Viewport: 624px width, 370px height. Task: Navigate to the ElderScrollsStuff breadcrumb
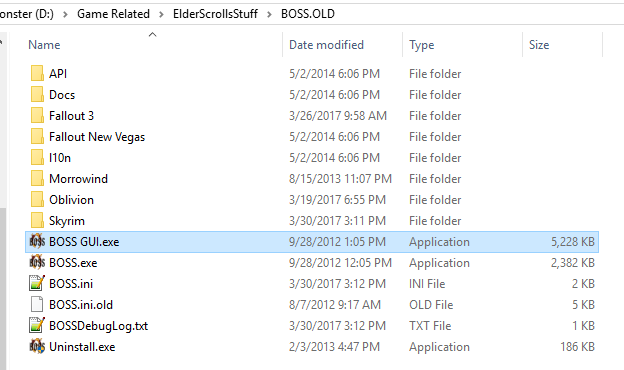(215, 14)
